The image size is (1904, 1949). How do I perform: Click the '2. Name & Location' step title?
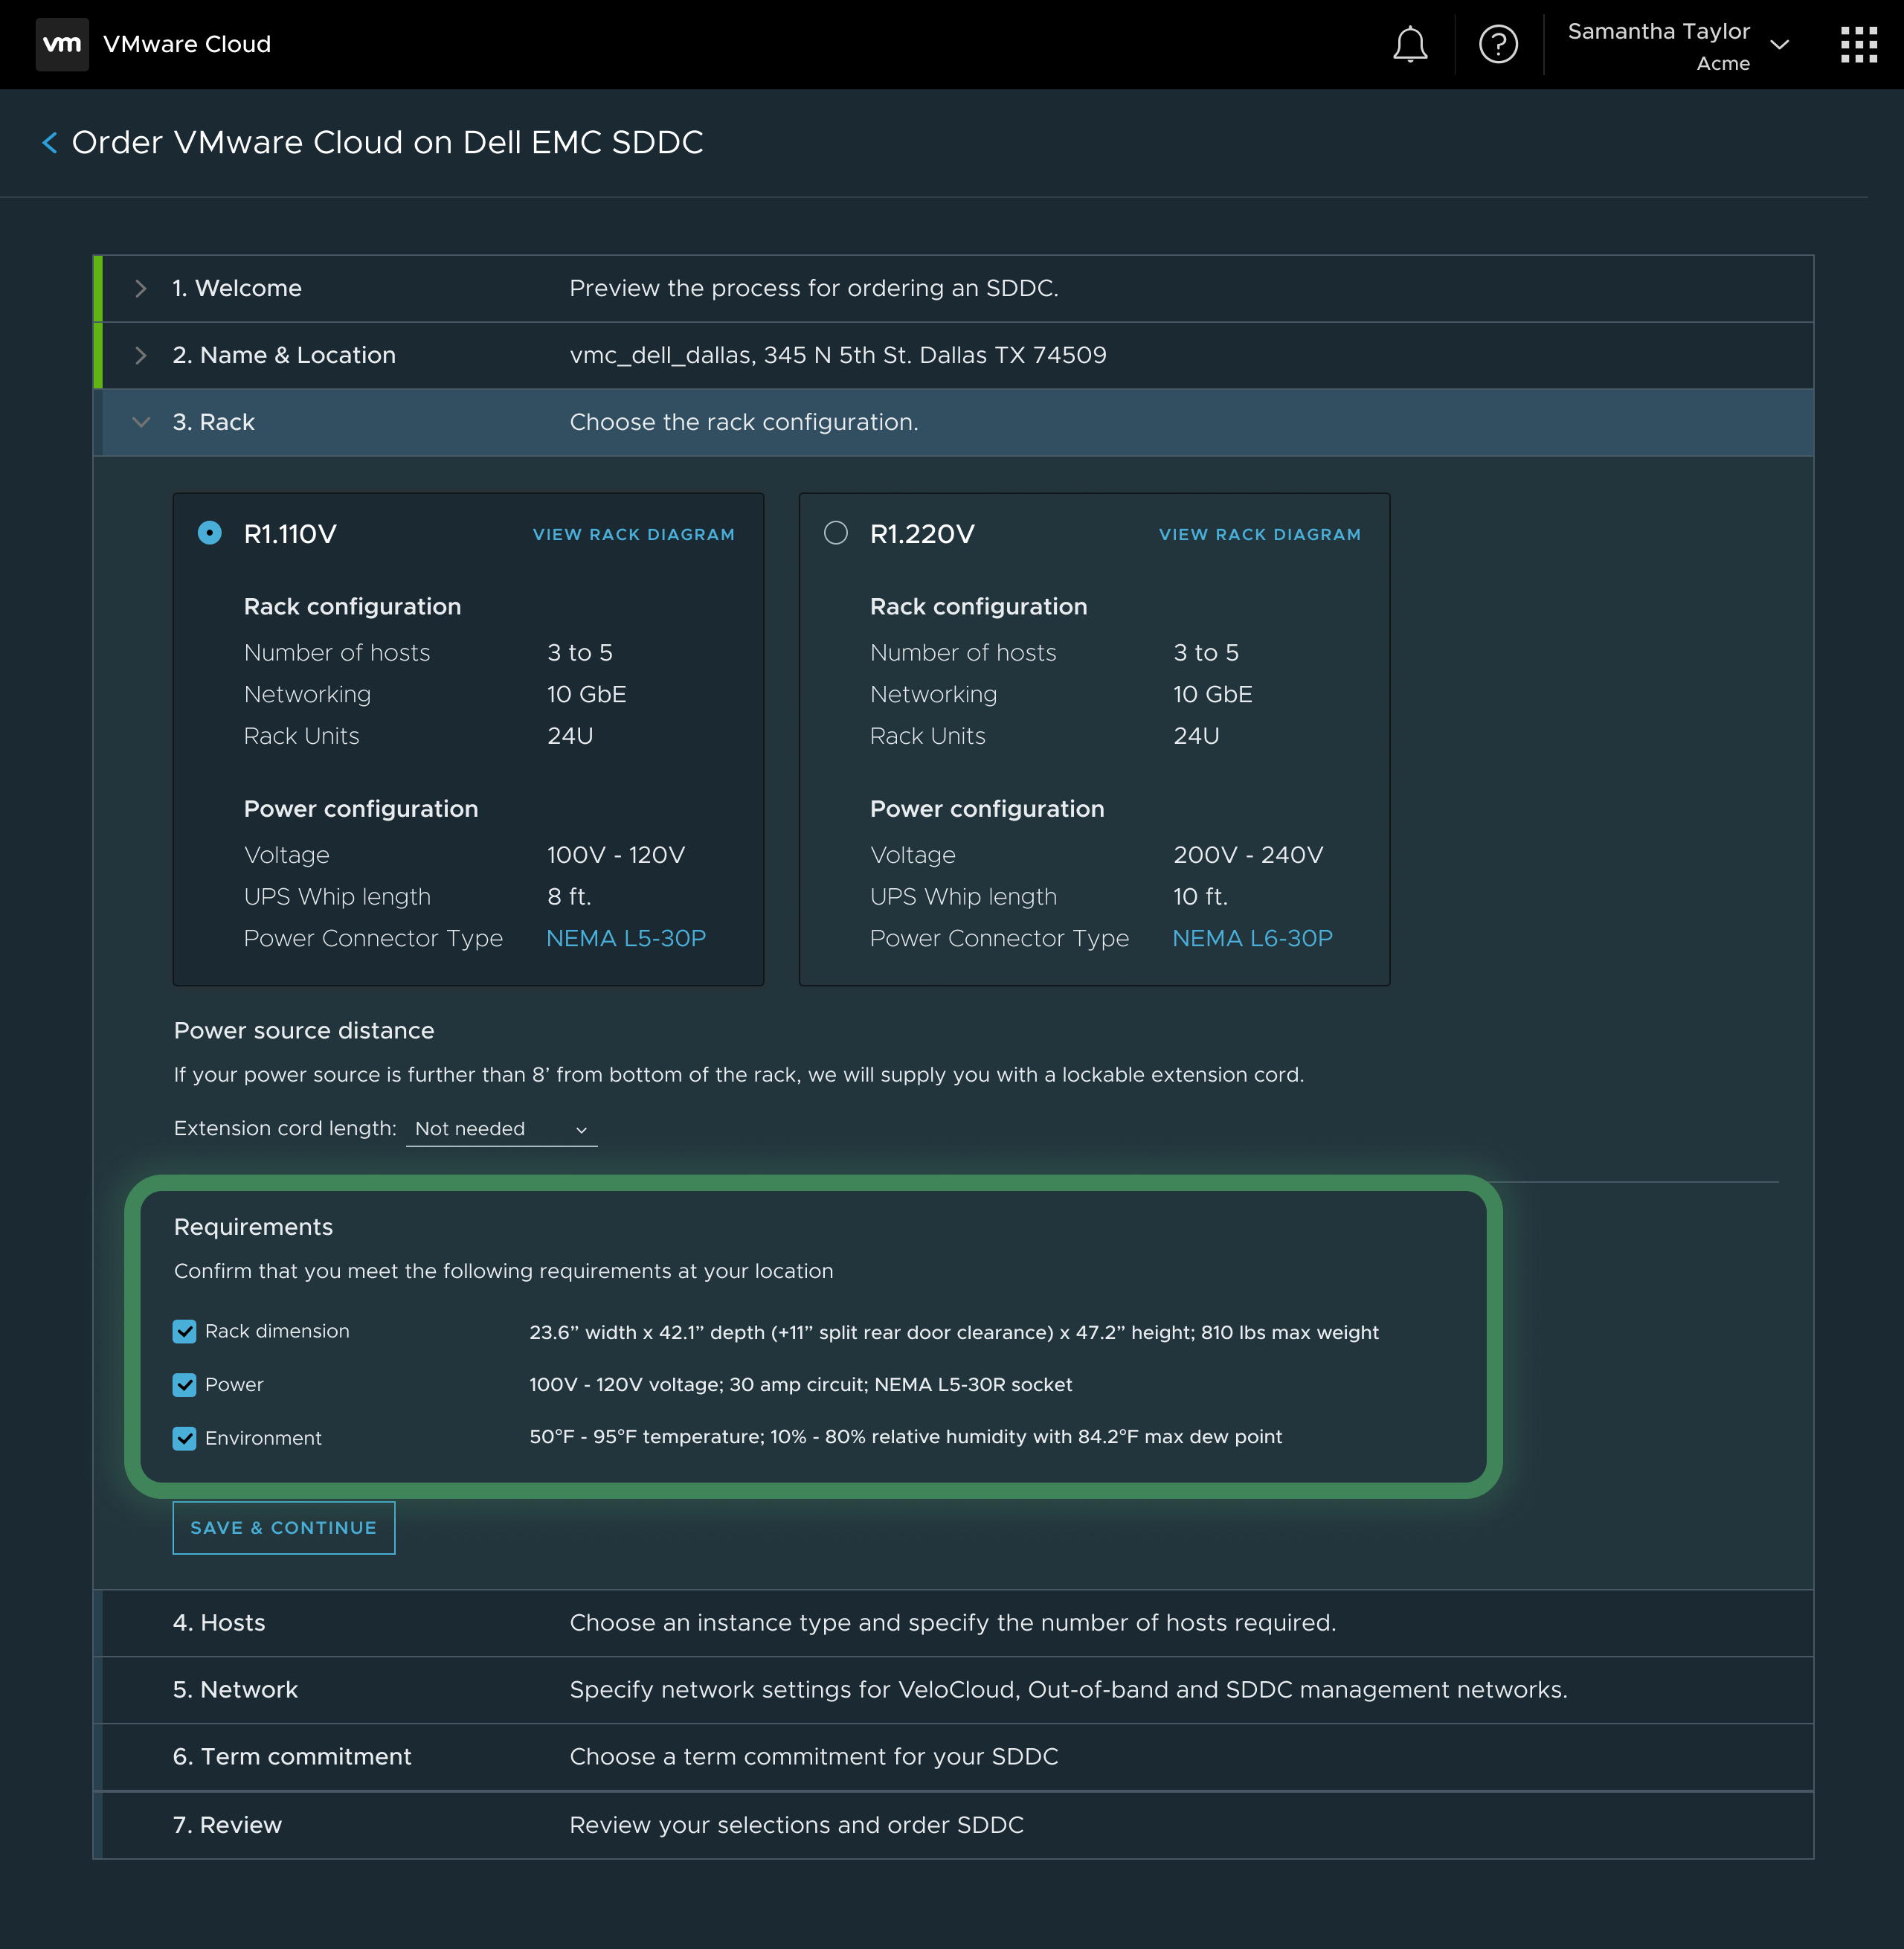coord(284,356)
